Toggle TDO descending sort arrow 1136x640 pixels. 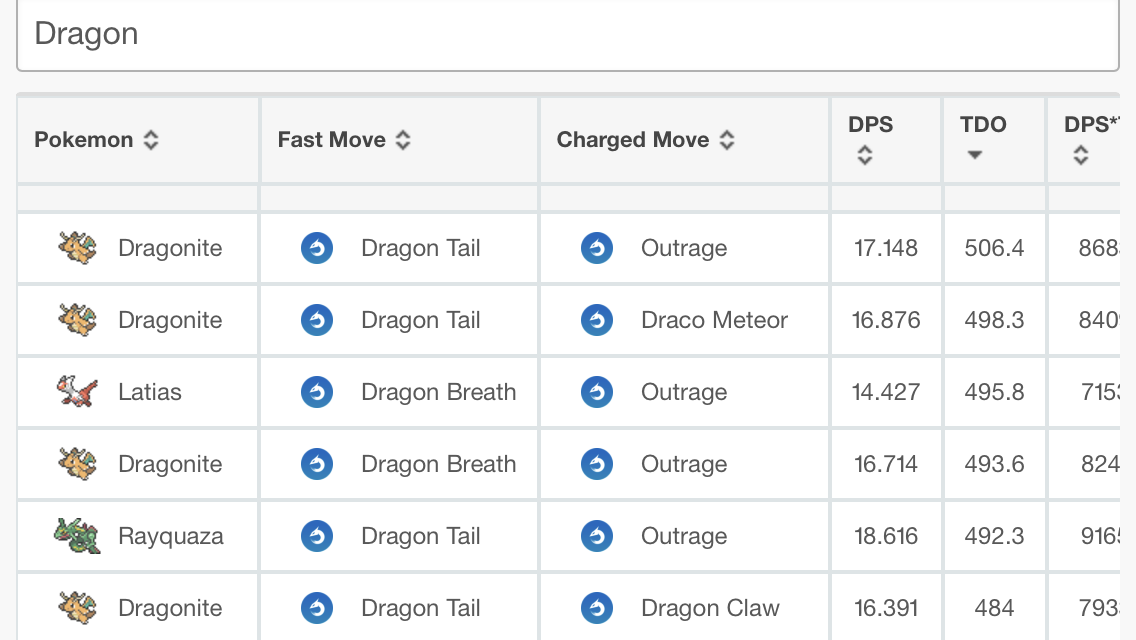[974, 155]
